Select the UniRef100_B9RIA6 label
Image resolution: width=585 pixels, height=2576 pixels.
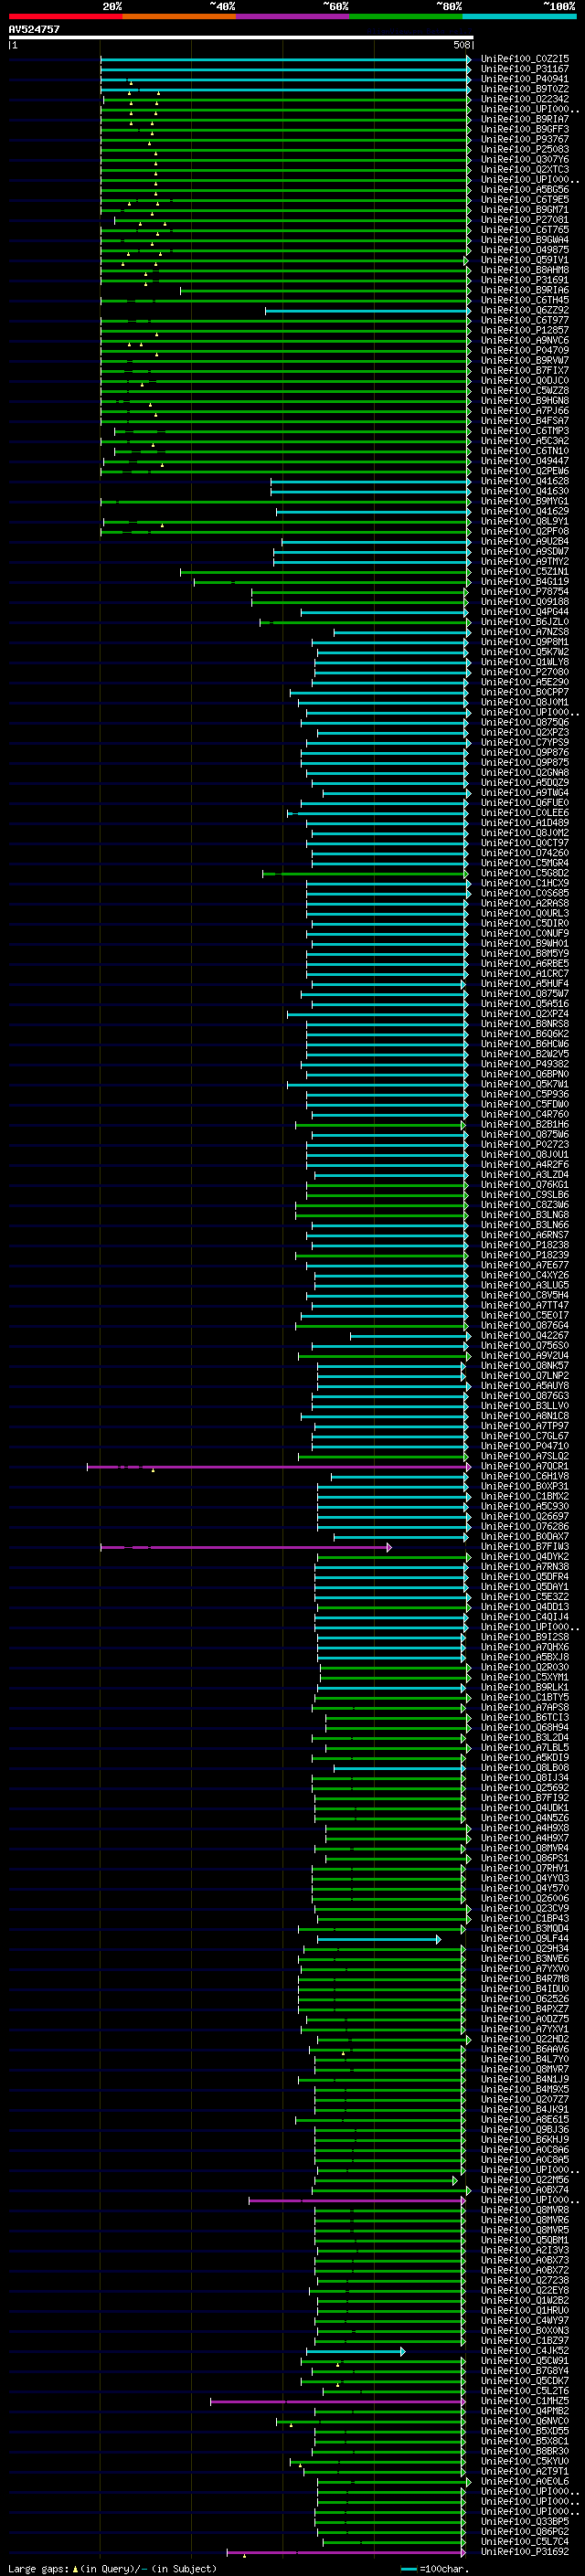coord(525,290)
